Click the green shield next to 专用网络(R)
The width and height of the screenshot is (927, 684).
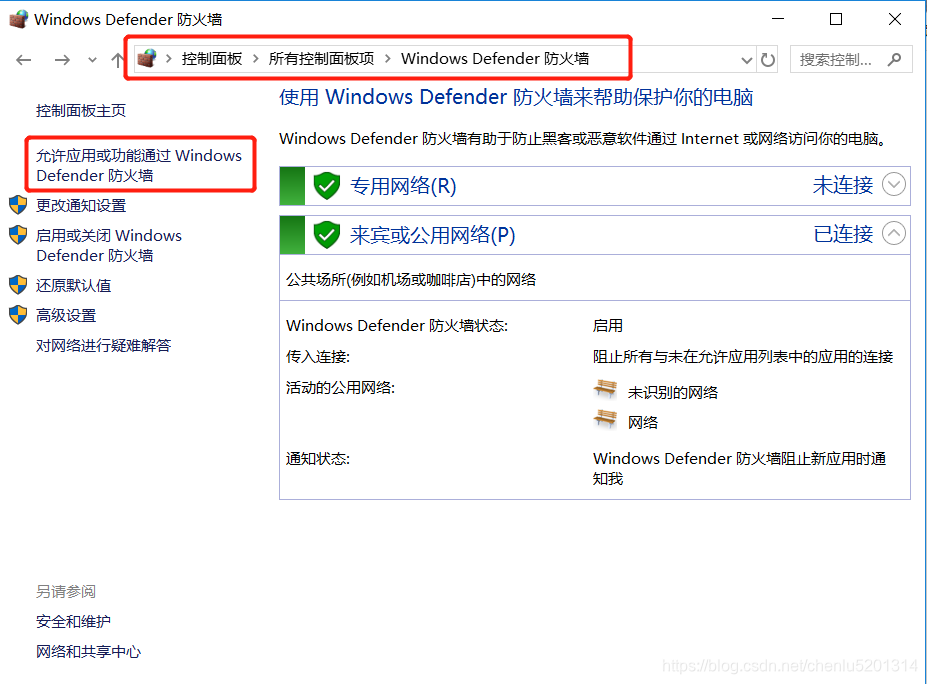pyautogui.click(x=327, y=186)
